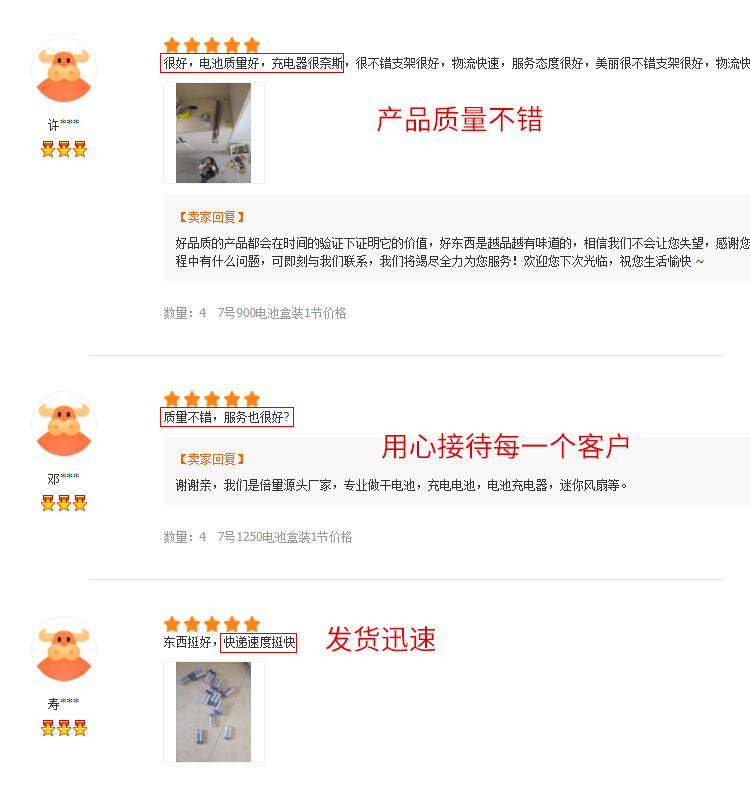Click the bull avatar of reviewer 寿***
Image resolution: width=750 pixels, height=803 pixels.
pos(64,649)
